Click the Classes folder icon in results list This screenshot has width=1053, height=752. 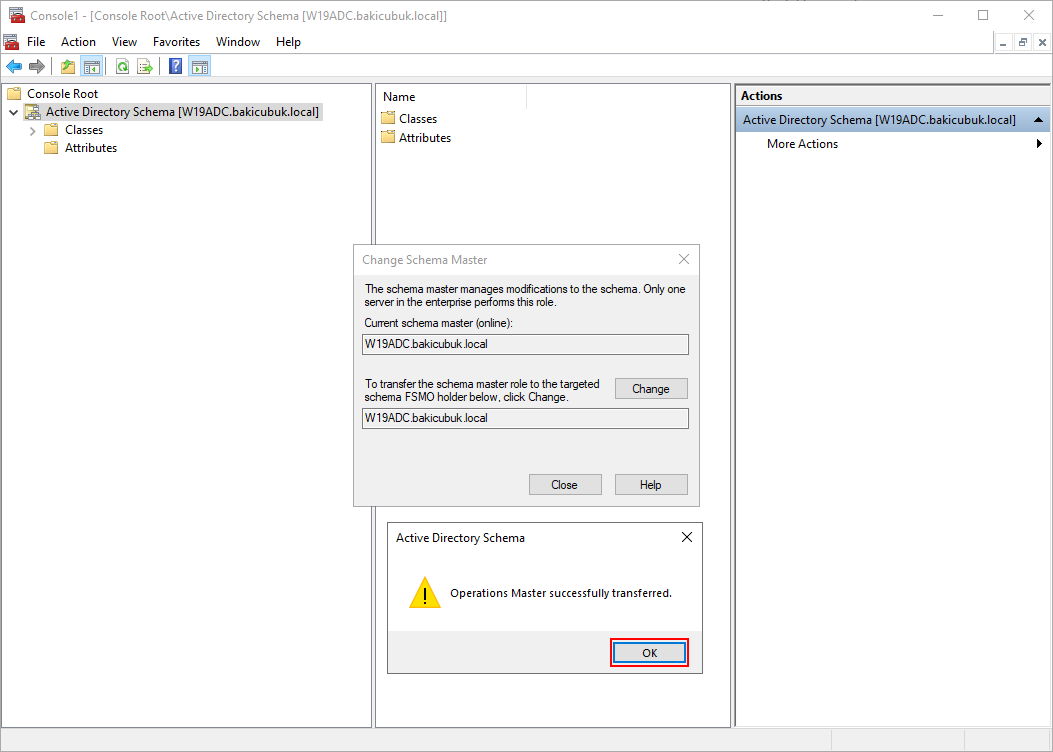tap(387, 118)
